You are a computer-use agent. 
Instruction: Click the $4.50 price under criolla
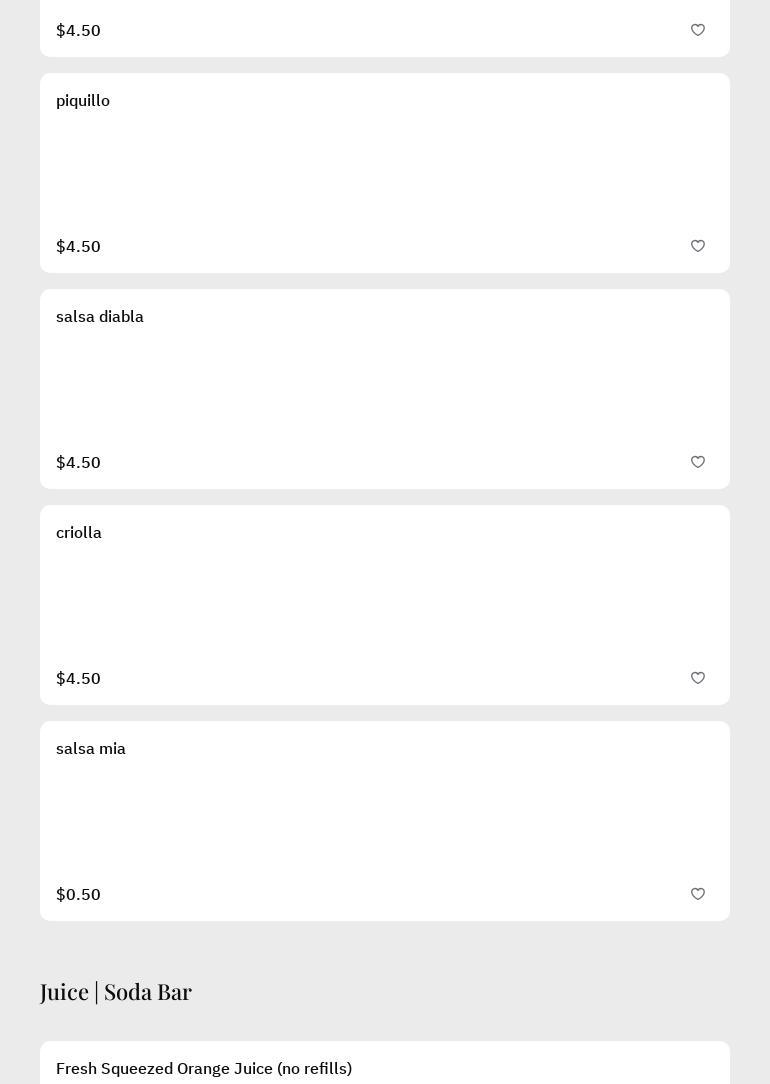coord(78,678)
